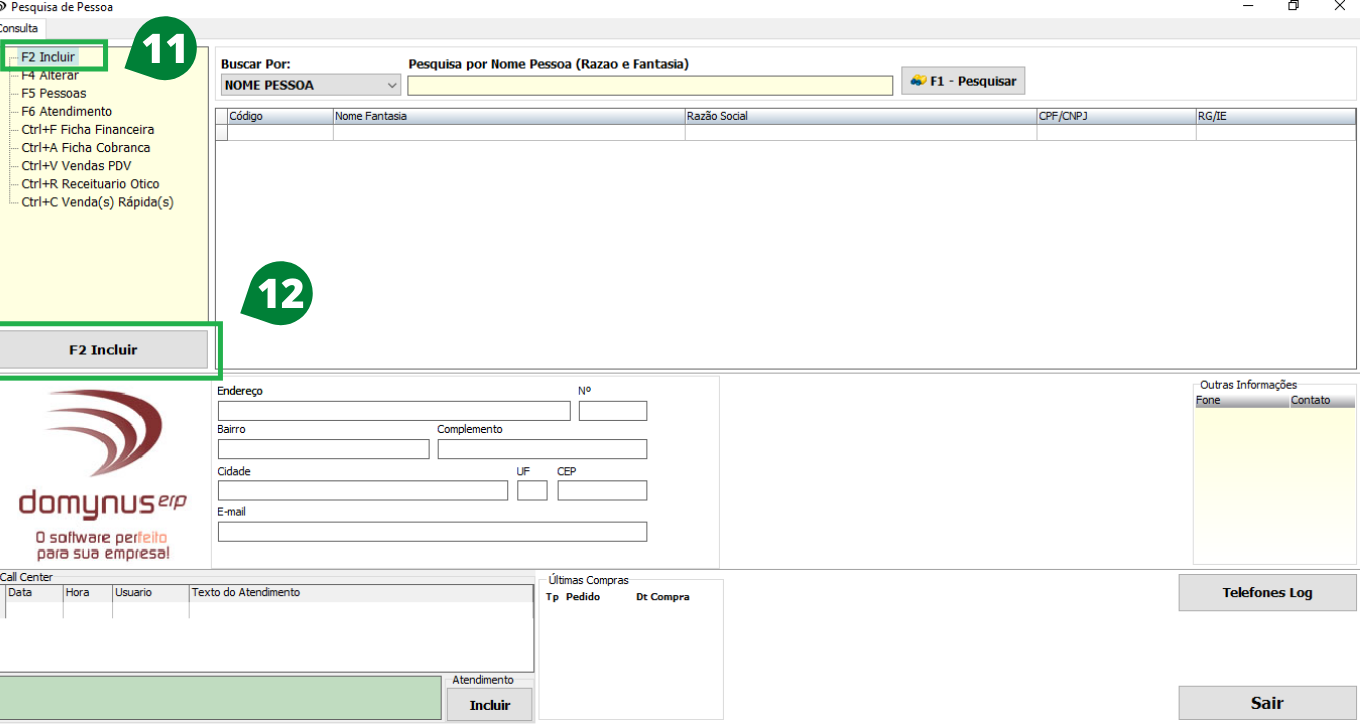Click F1 - Pesquisar button
Screen dimensions: 1360x726
(963, 81)
